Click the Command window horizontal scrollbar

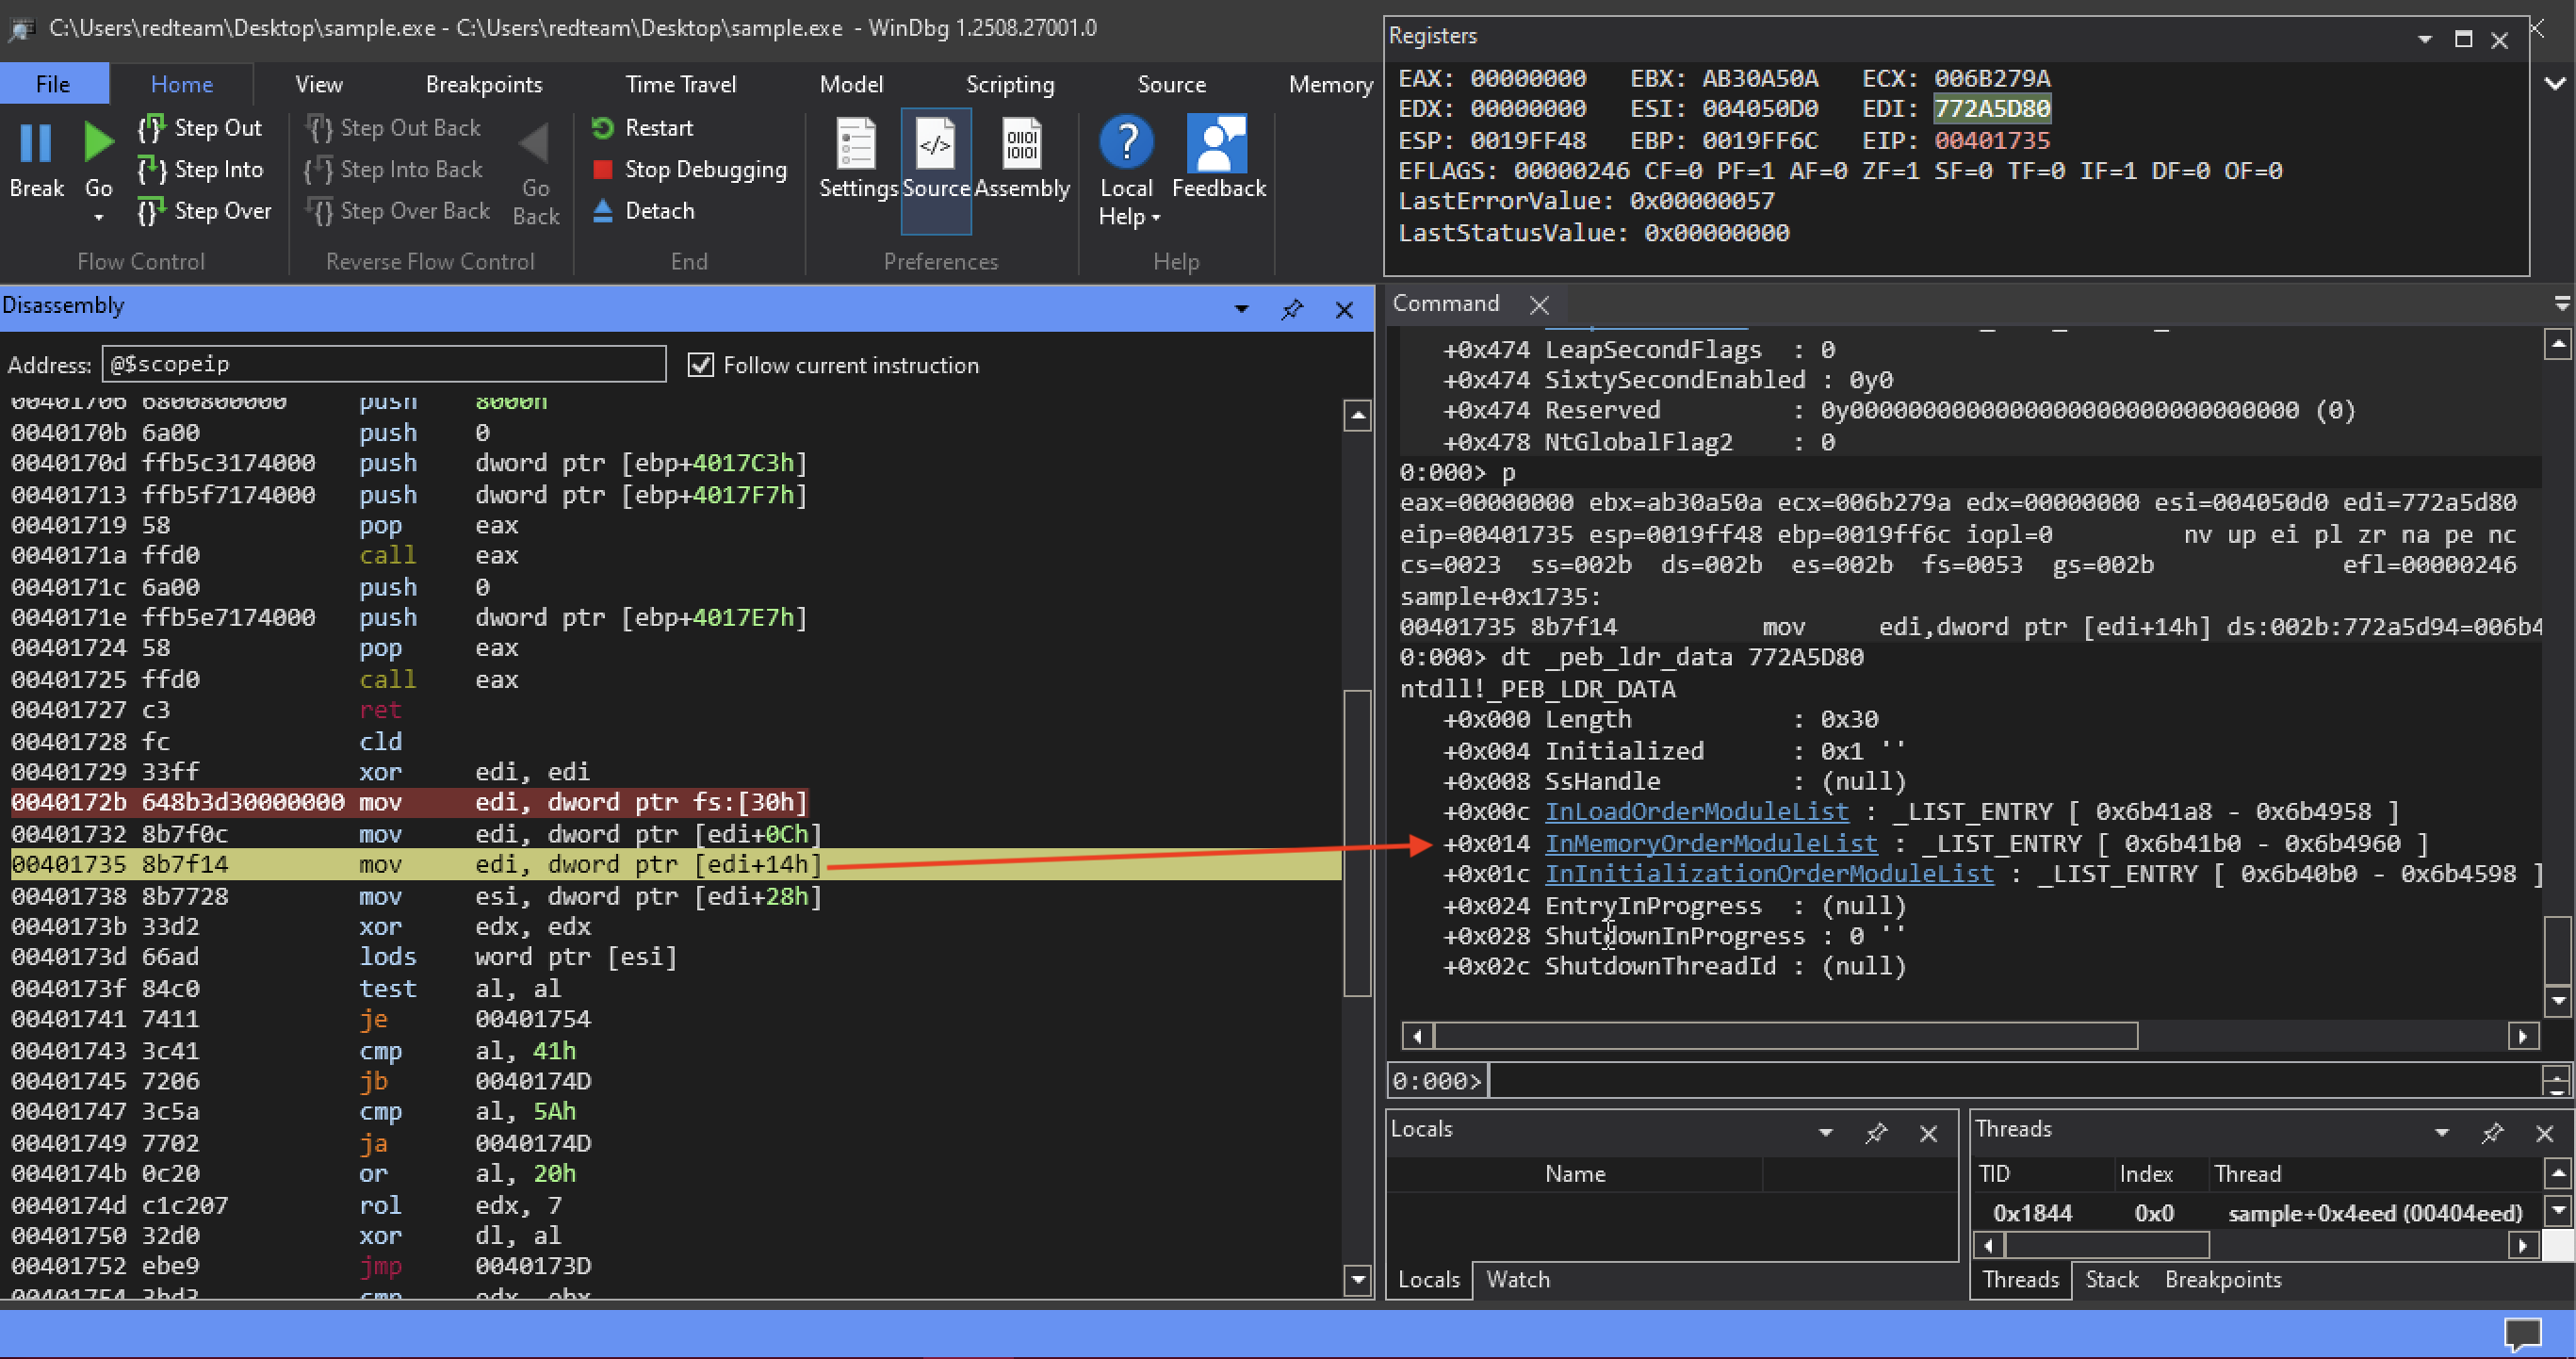[x=1785, y=1036]
